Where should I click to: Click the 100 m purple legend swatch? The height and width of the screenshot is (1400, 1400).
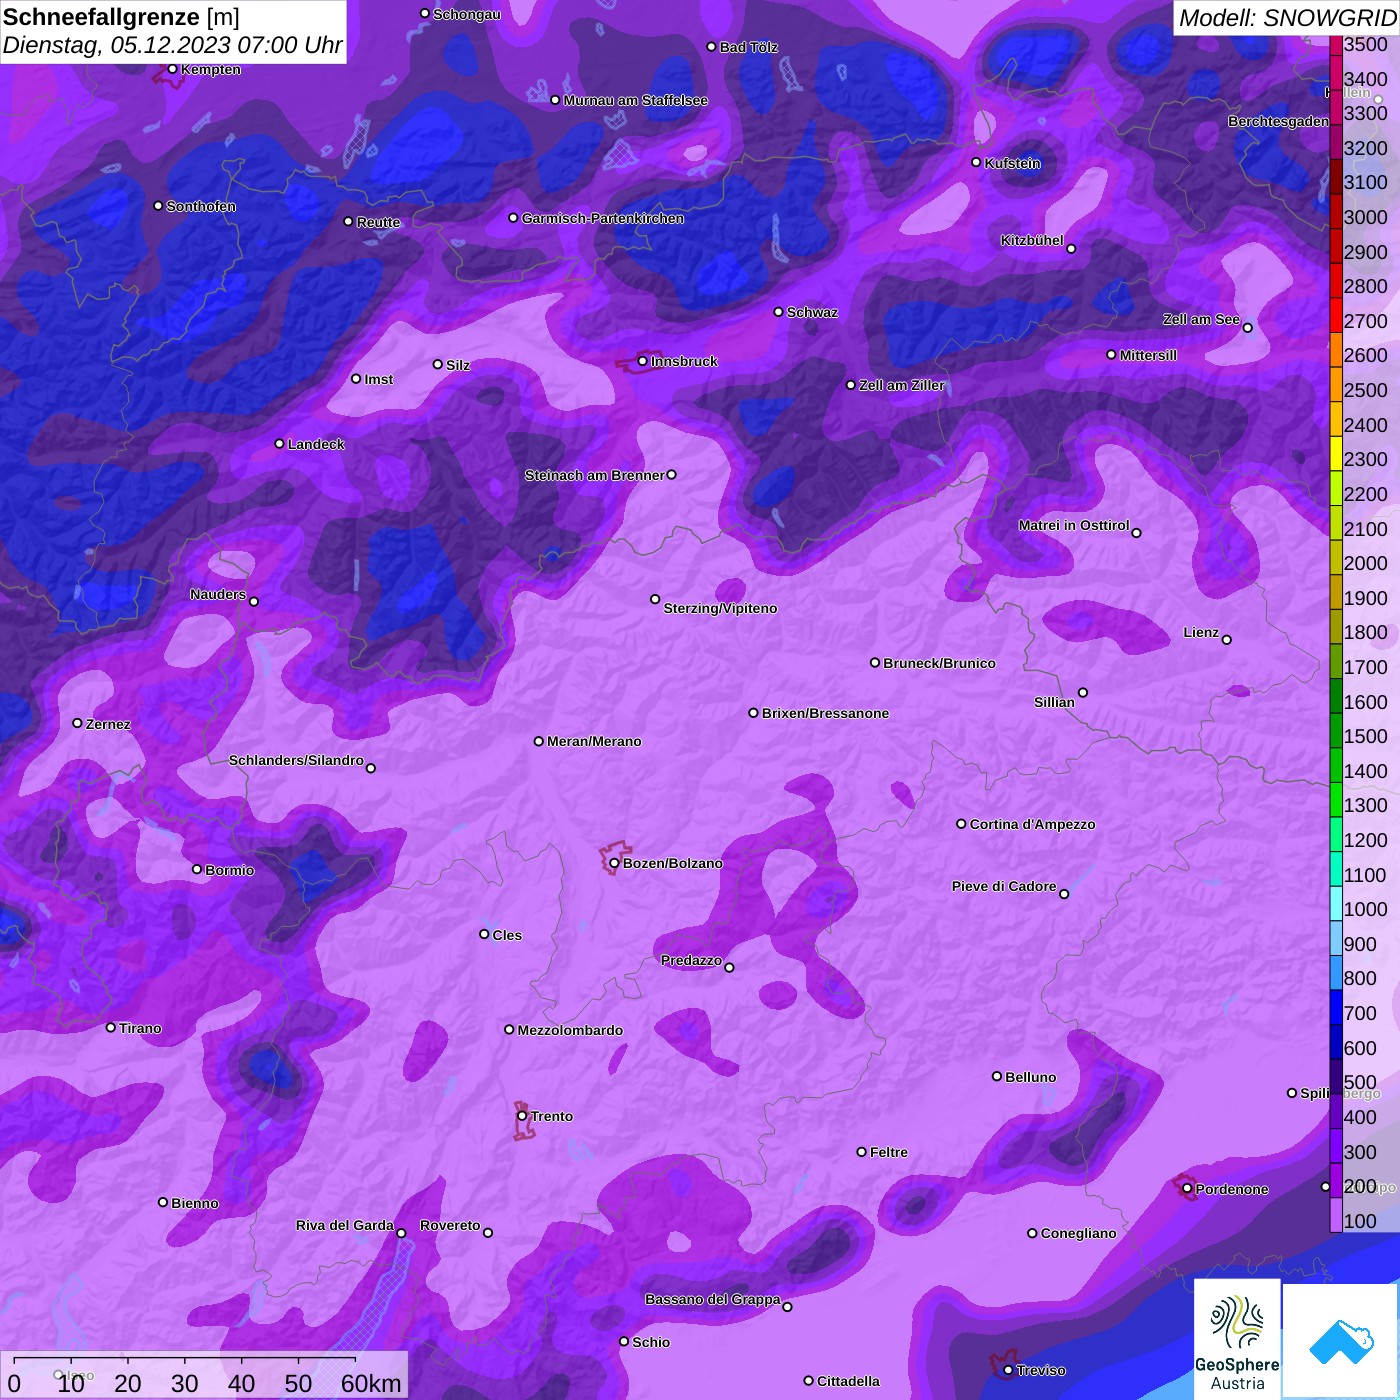[1336, 1215]
